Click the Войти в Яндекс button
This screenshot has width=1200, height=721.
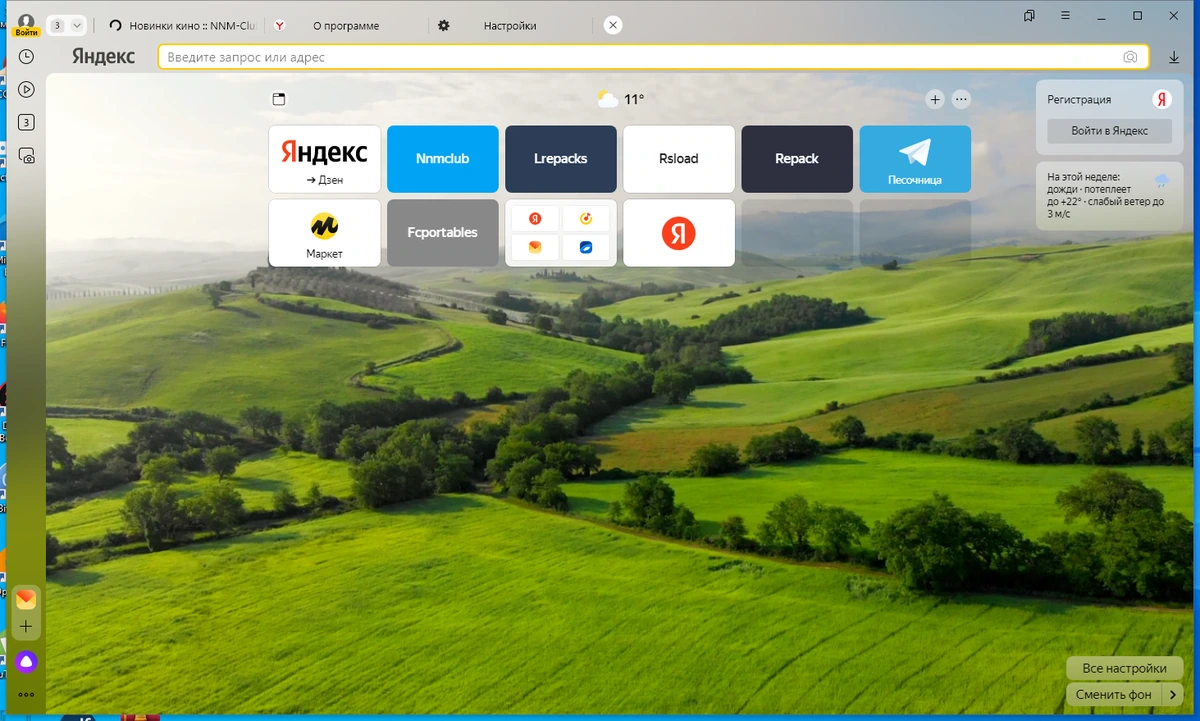(1110, 130)
